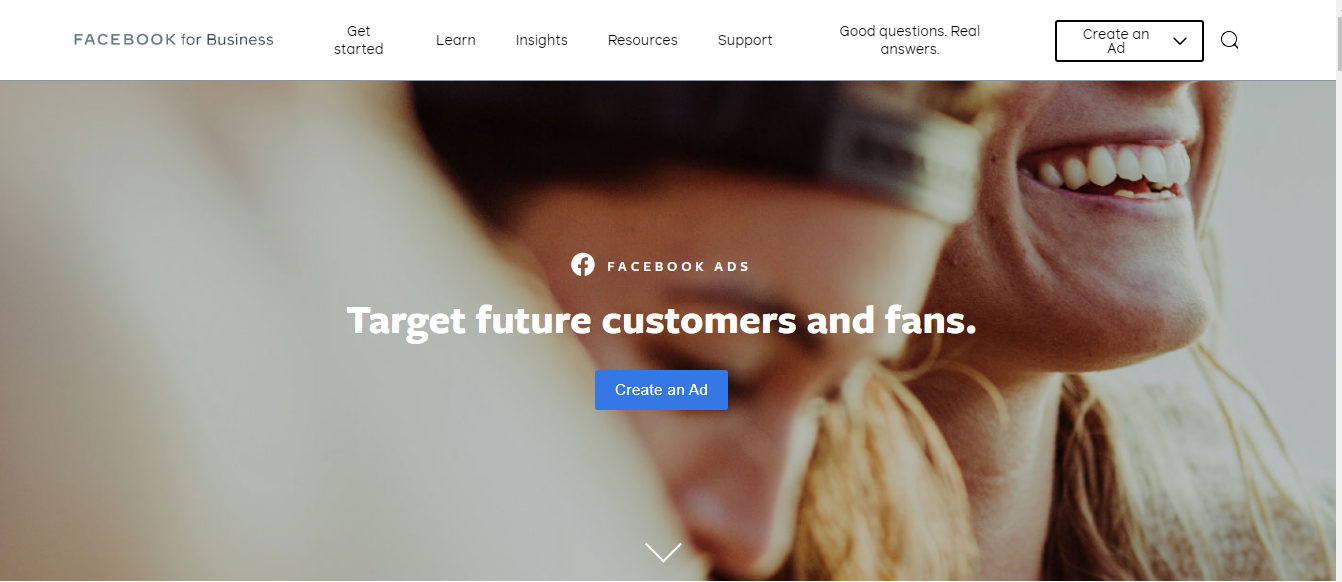Open search with the magnifier icon
Image resolution: width=1342 pixels, height=582 pixels.
pyautogui.click(x=1230, y=40)
